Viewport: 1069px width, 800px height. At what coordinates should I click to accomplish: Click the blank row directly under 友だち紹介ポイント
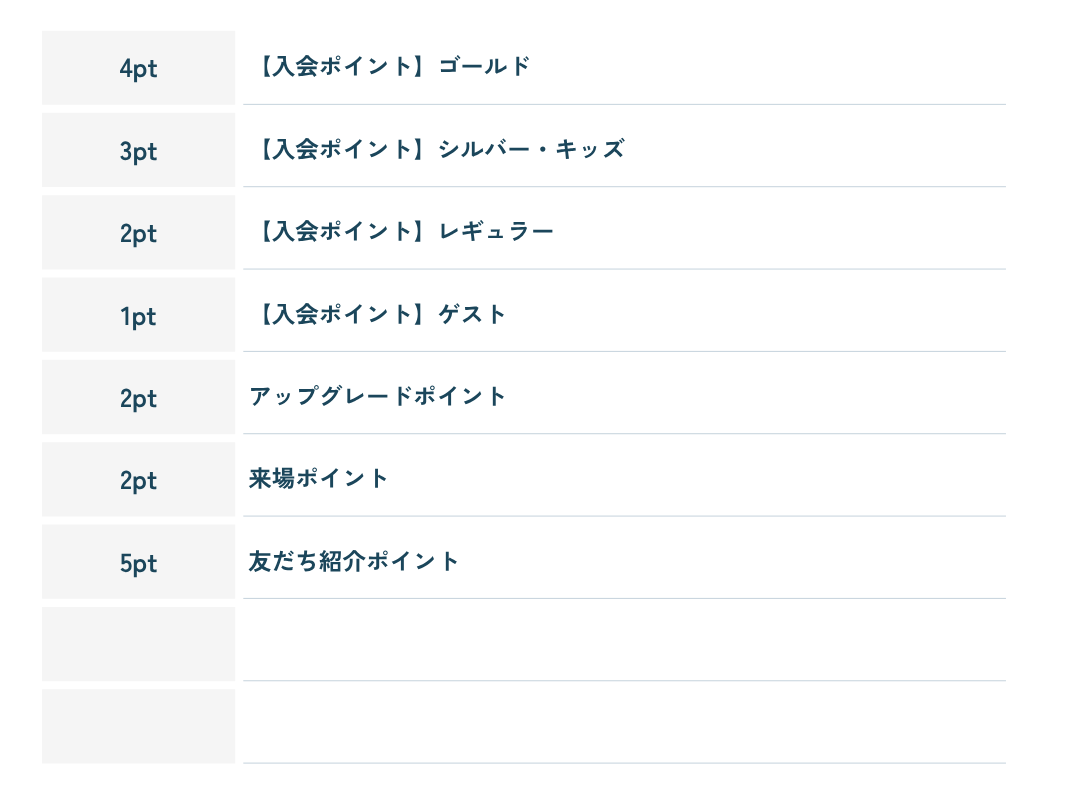pos(624,641)
